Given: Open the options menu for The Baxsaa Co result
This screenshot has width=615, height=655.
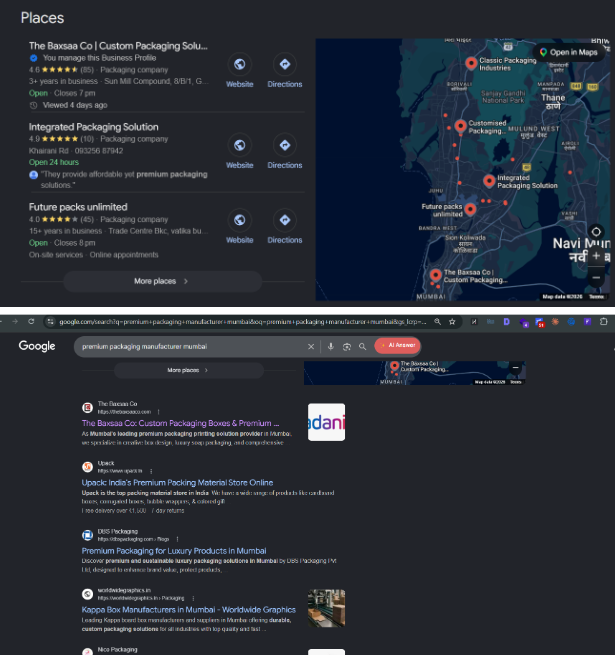Looking at the screenshot, I should [x=158, y=412].
